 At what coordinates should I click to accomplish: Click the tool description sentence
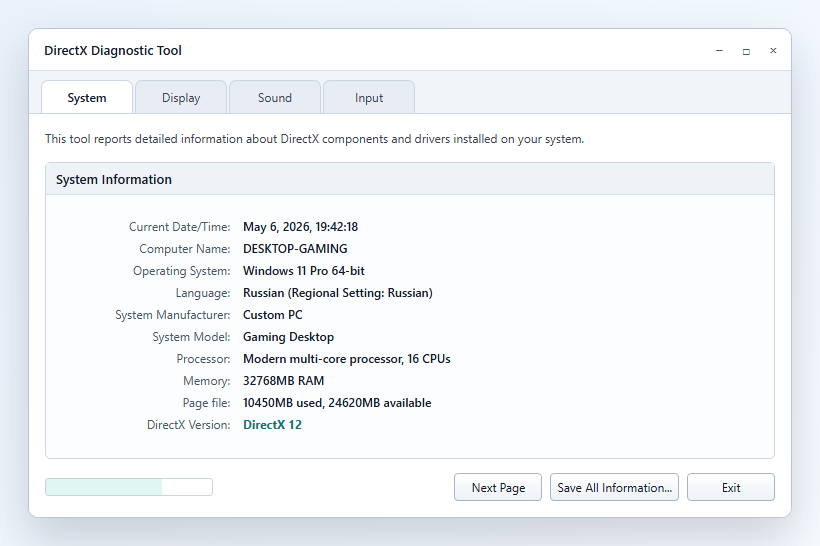(314, 139)
